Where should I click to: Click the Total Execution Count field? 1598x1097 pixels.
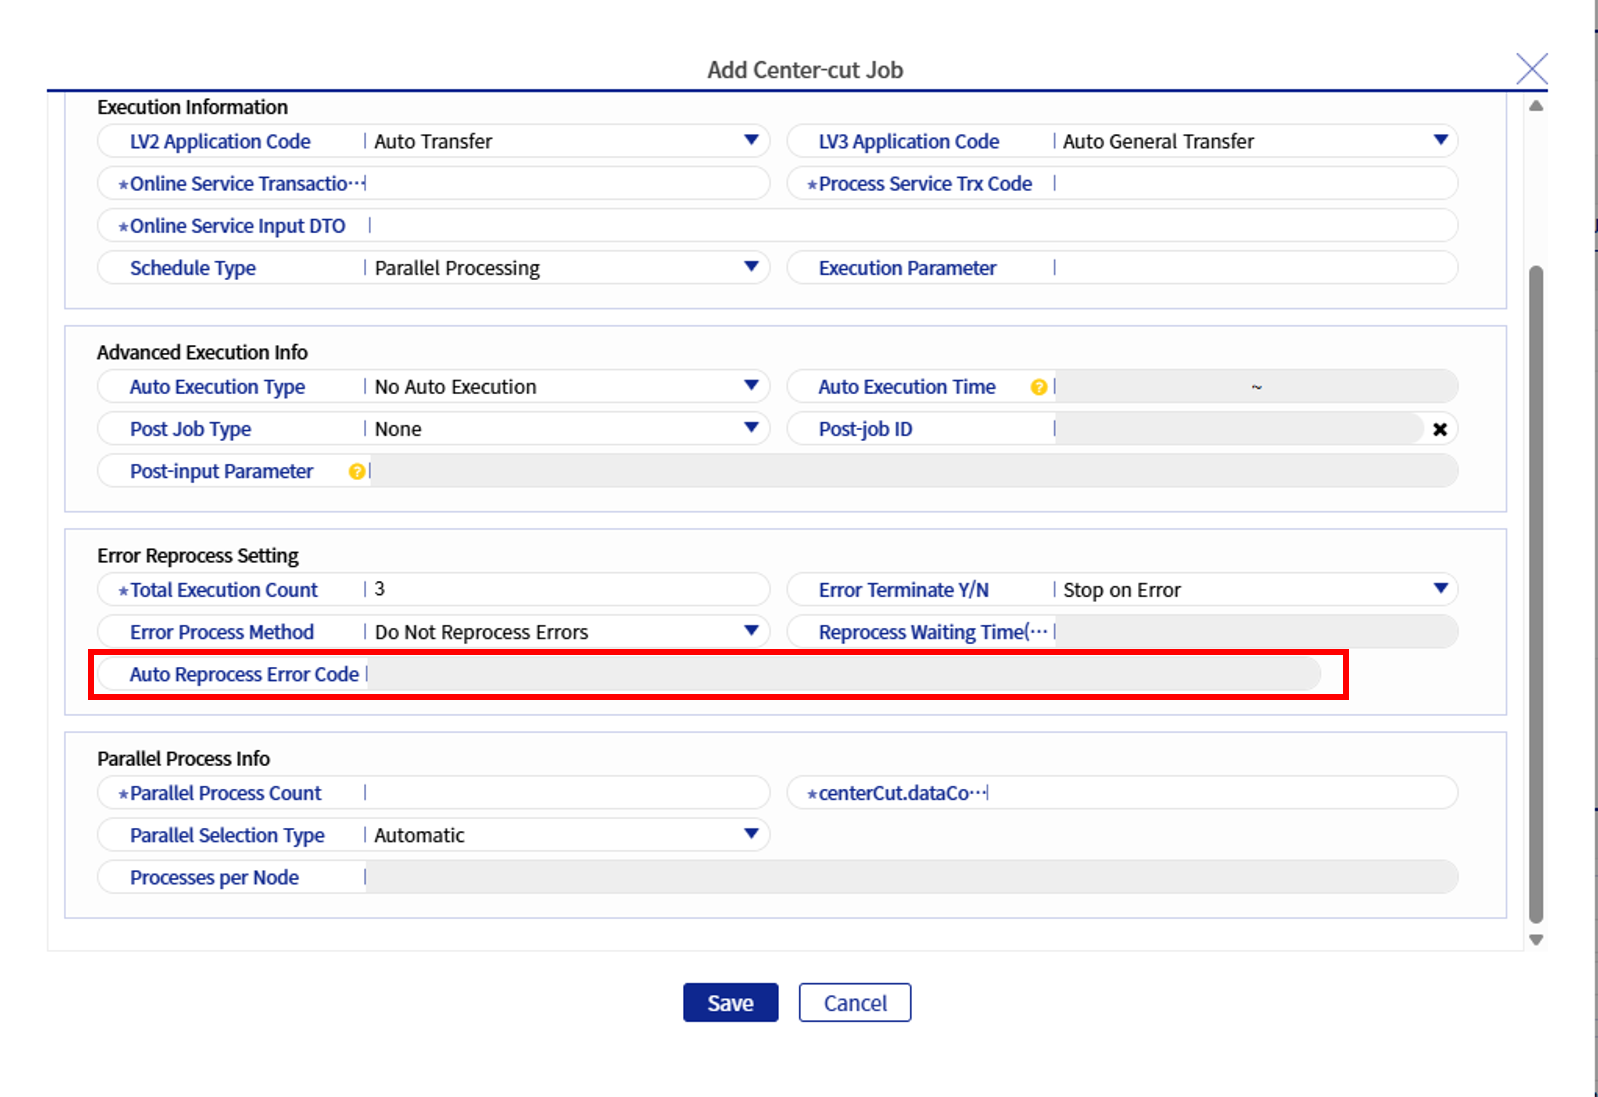[x=565, y=590]
